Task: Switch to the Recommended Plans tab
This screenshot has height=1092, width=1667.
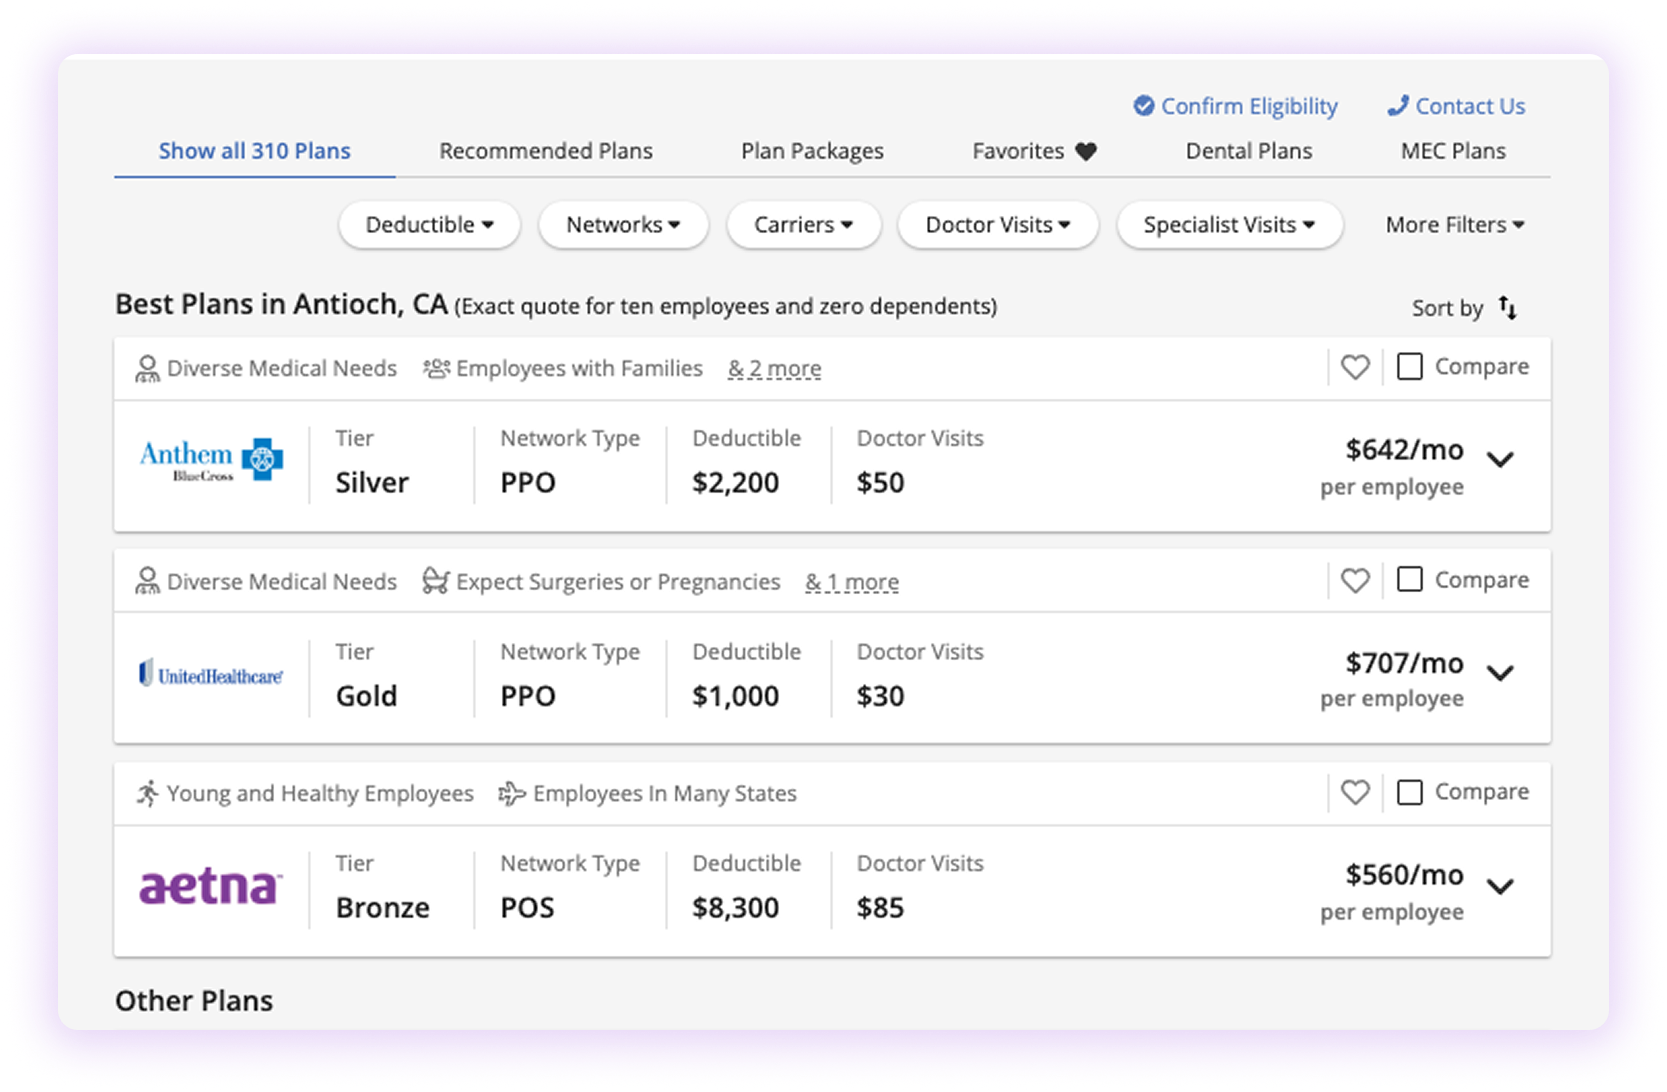Action: (545, 151)
